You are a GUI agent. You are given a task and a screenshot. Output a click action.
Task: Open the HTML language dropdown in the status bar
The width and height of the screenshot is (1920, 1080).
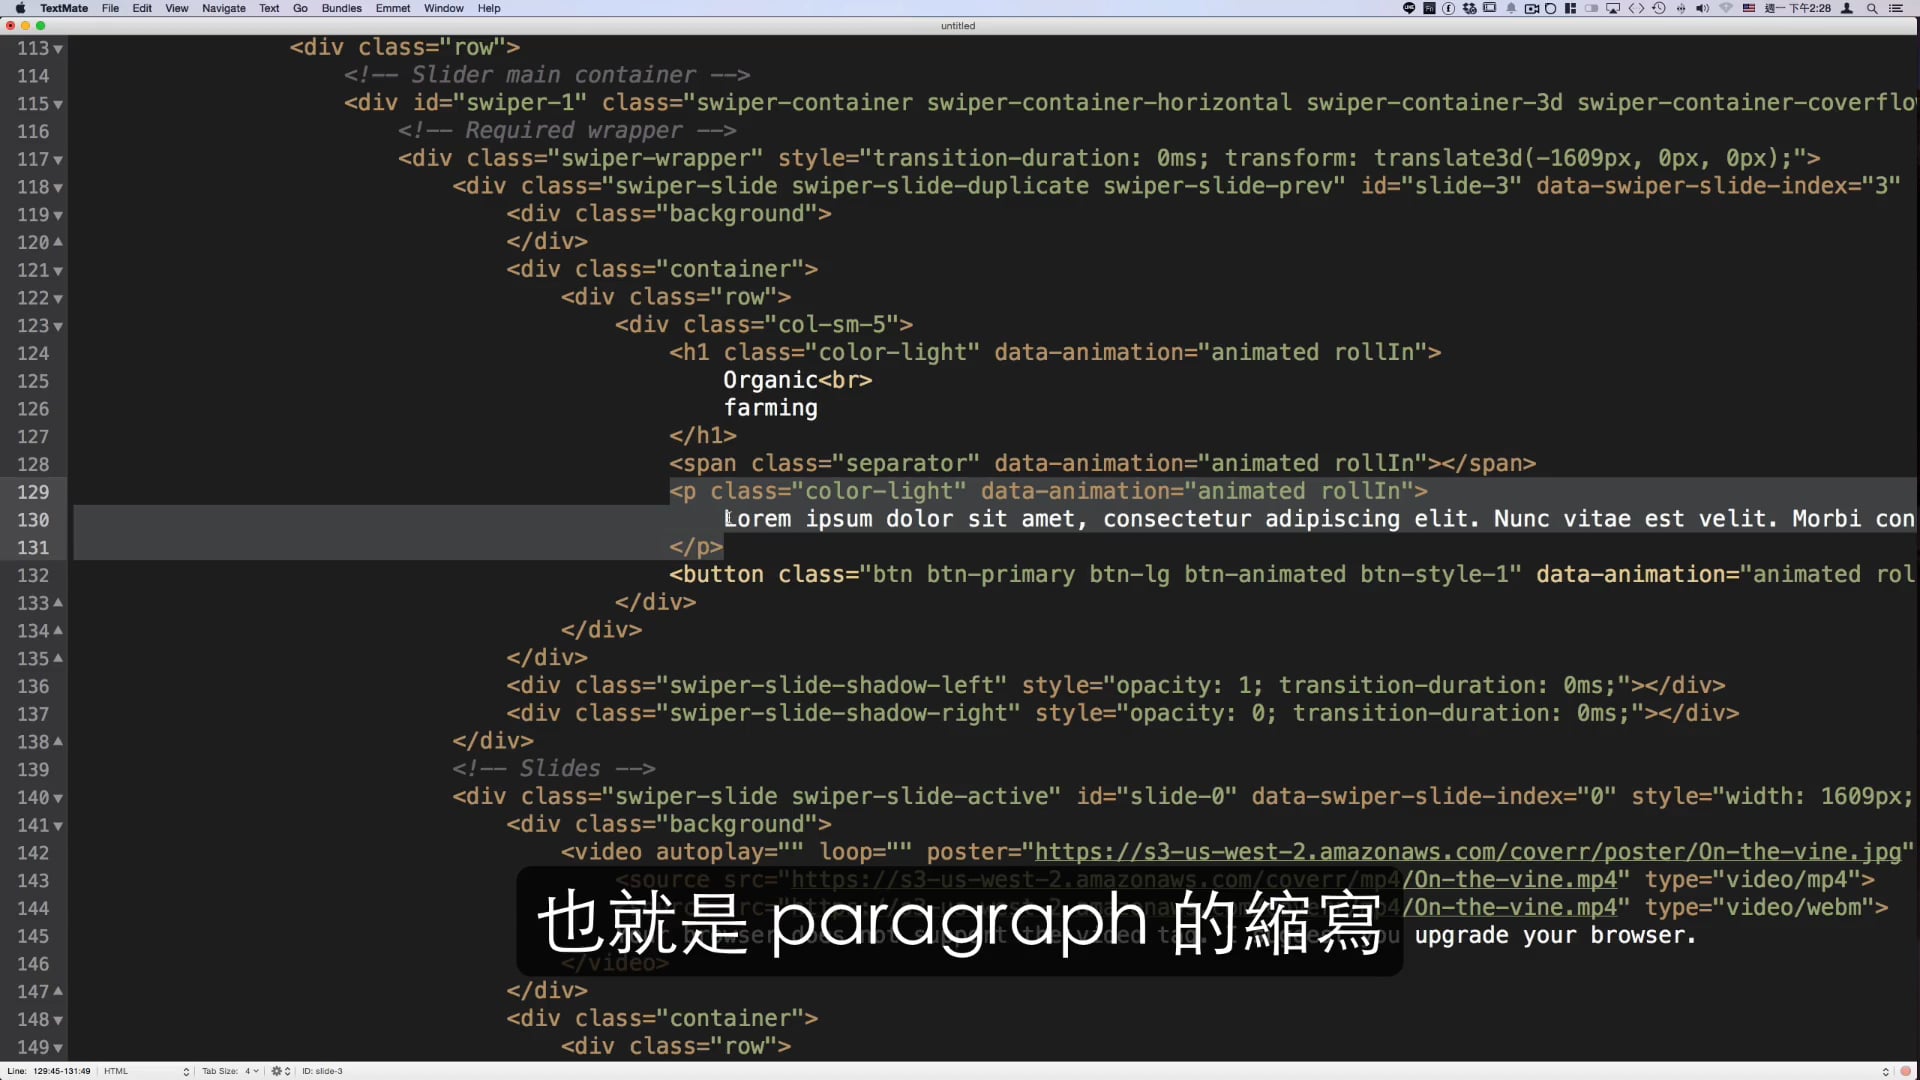point(150,1071)
